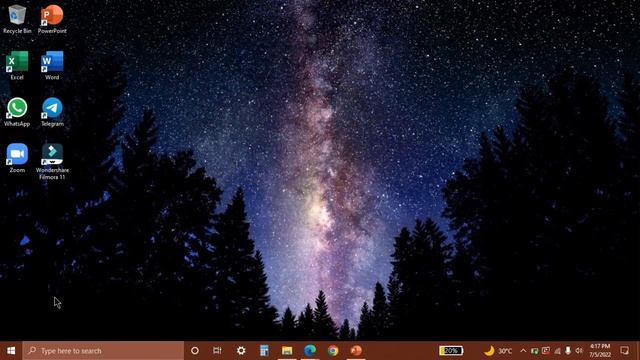This screenshot has width=640, height=360.
Task: Click the red screen-recorder tray icon
Action: (x=546, y=351)
